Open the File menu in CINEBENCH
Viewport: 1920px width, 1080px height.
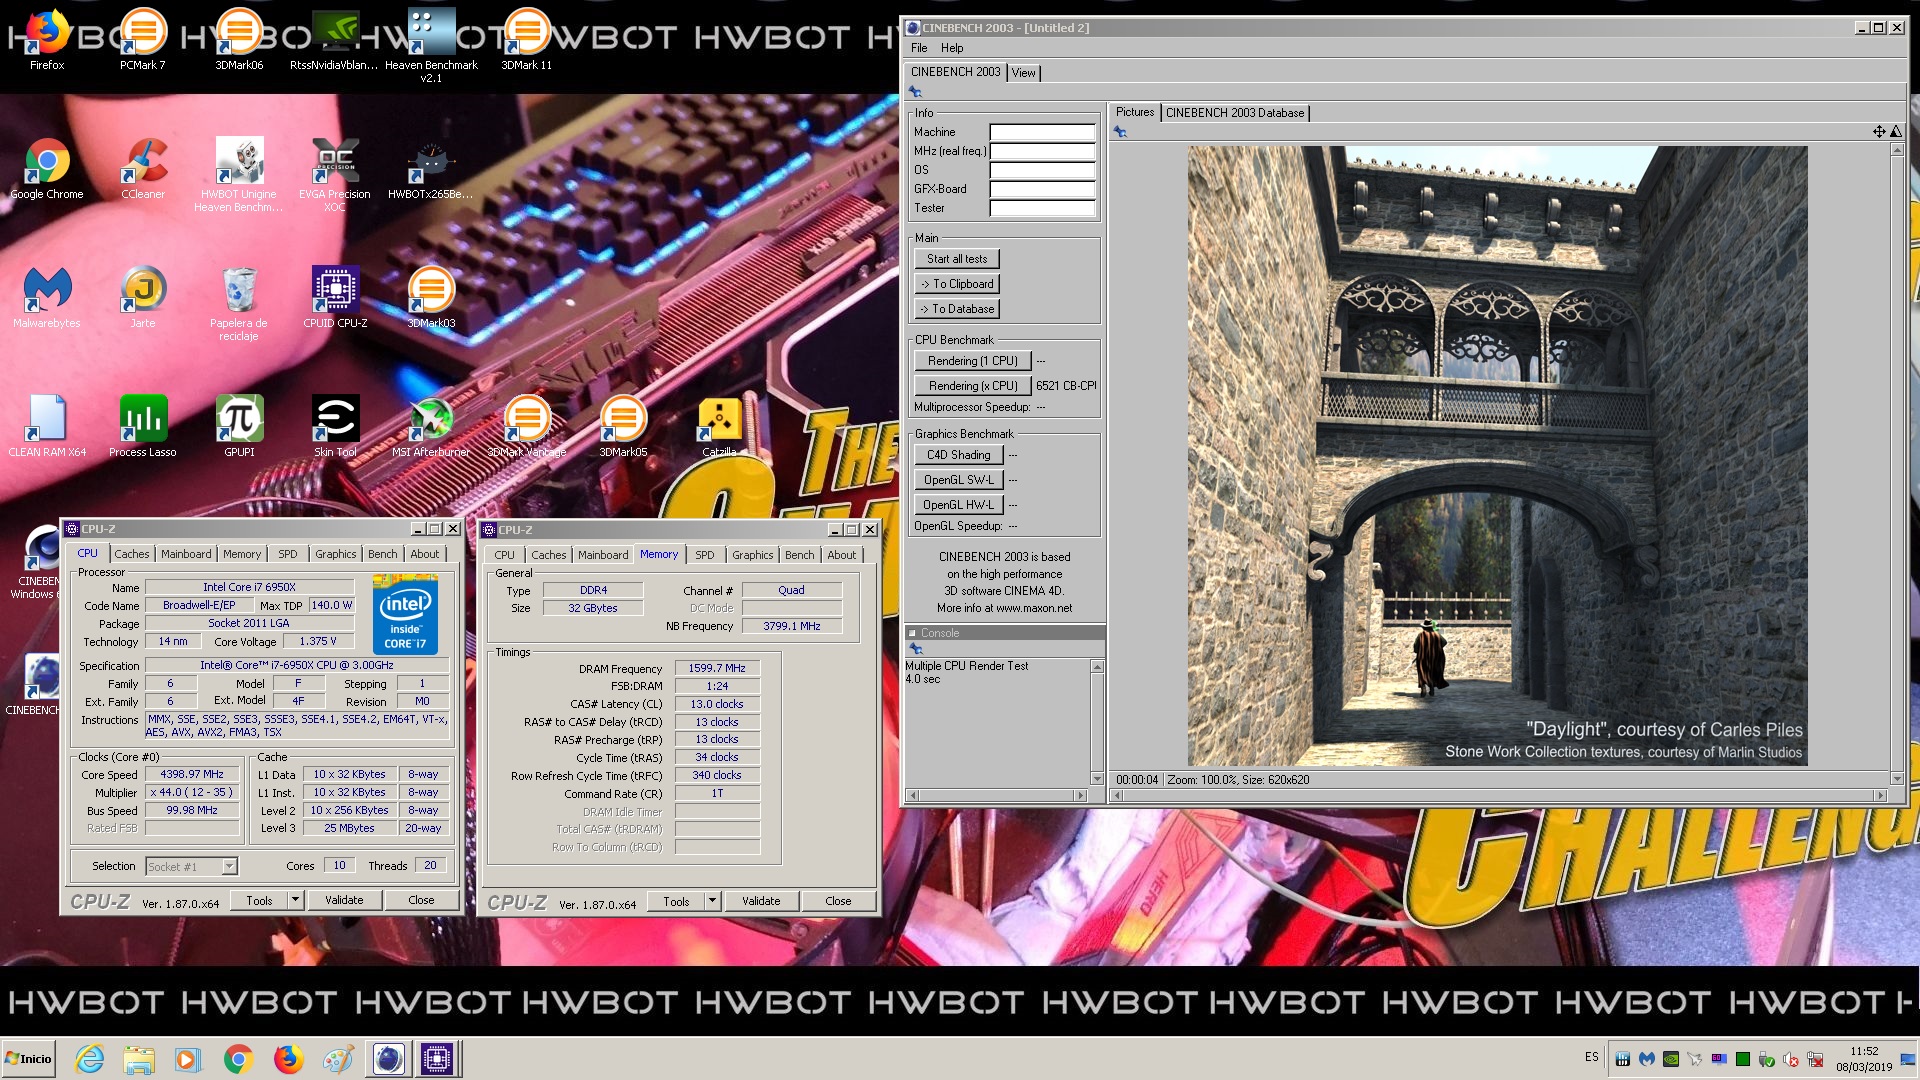[x=919, y=48]
